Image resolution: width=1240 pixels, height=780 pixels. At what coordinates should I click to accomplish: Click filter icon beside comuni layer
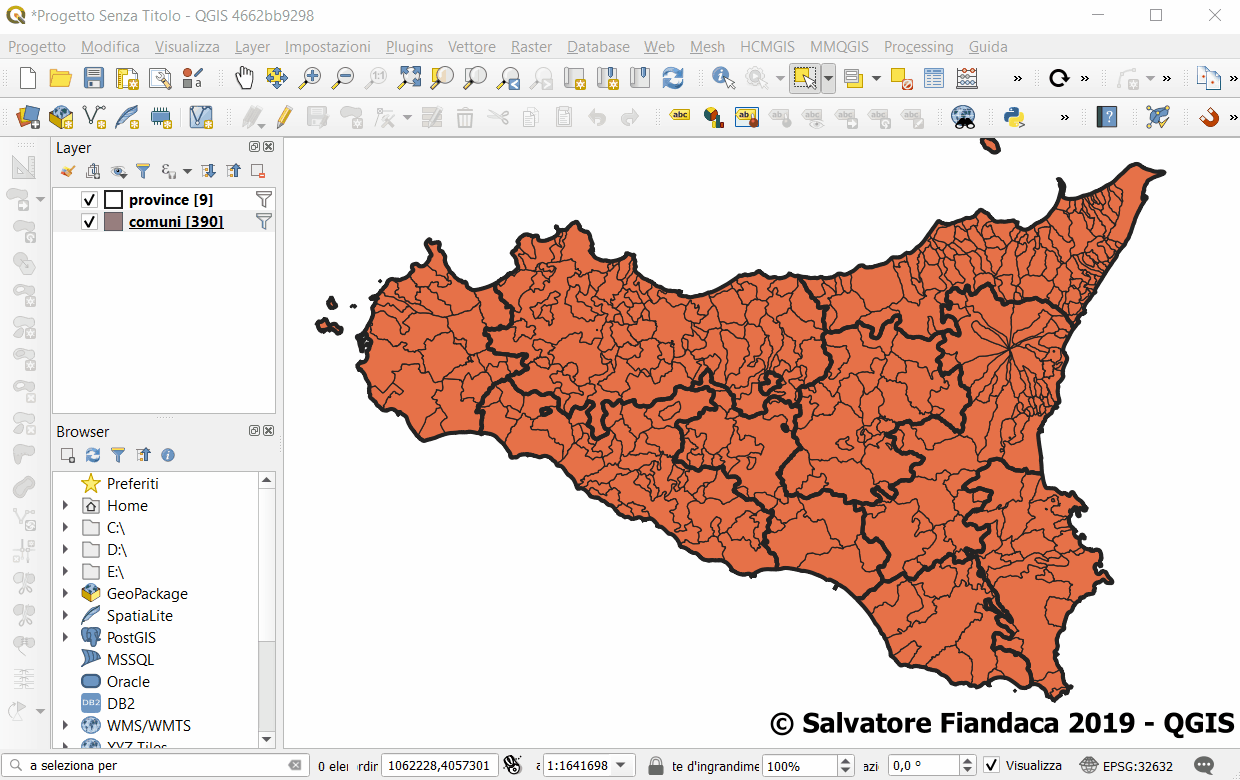[x=264, y=221]
